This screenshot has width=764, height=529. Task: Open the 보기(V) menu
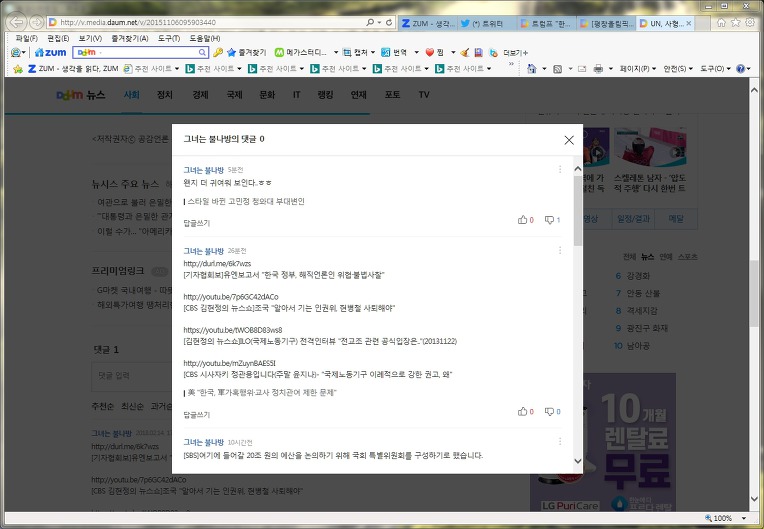[x=90, y=38]
